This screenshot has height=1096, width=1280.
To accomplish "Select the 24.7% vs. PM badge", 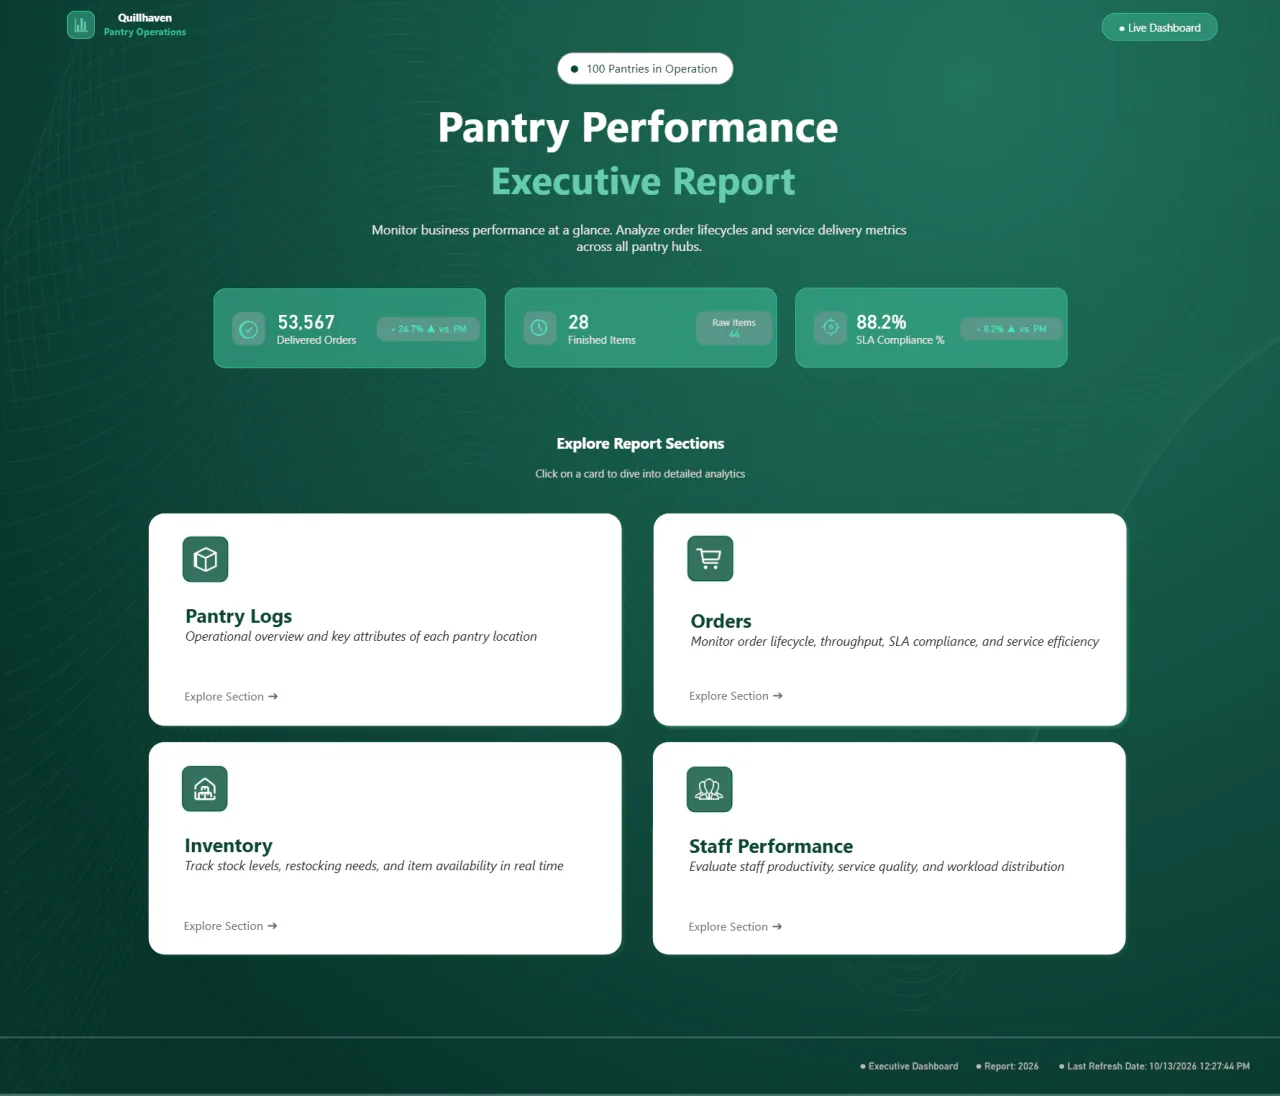I will click(428, 329).
